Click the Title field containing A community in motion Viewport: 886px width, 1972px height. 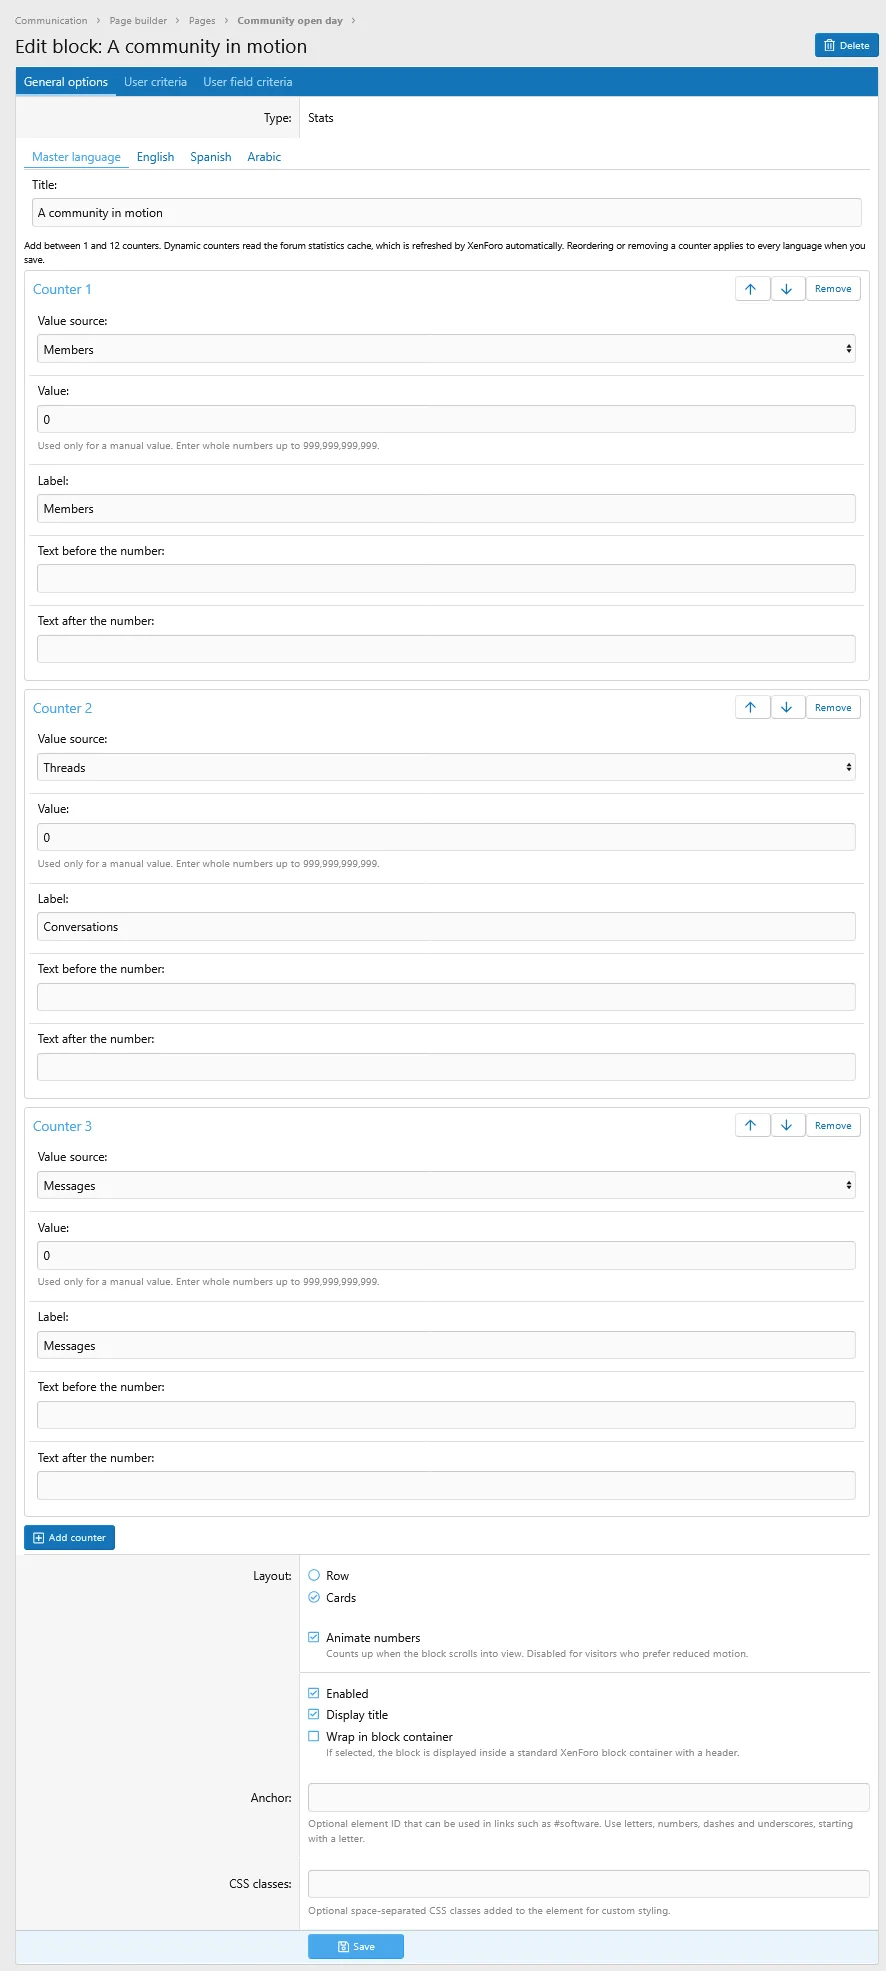click(x=446, y=212)
